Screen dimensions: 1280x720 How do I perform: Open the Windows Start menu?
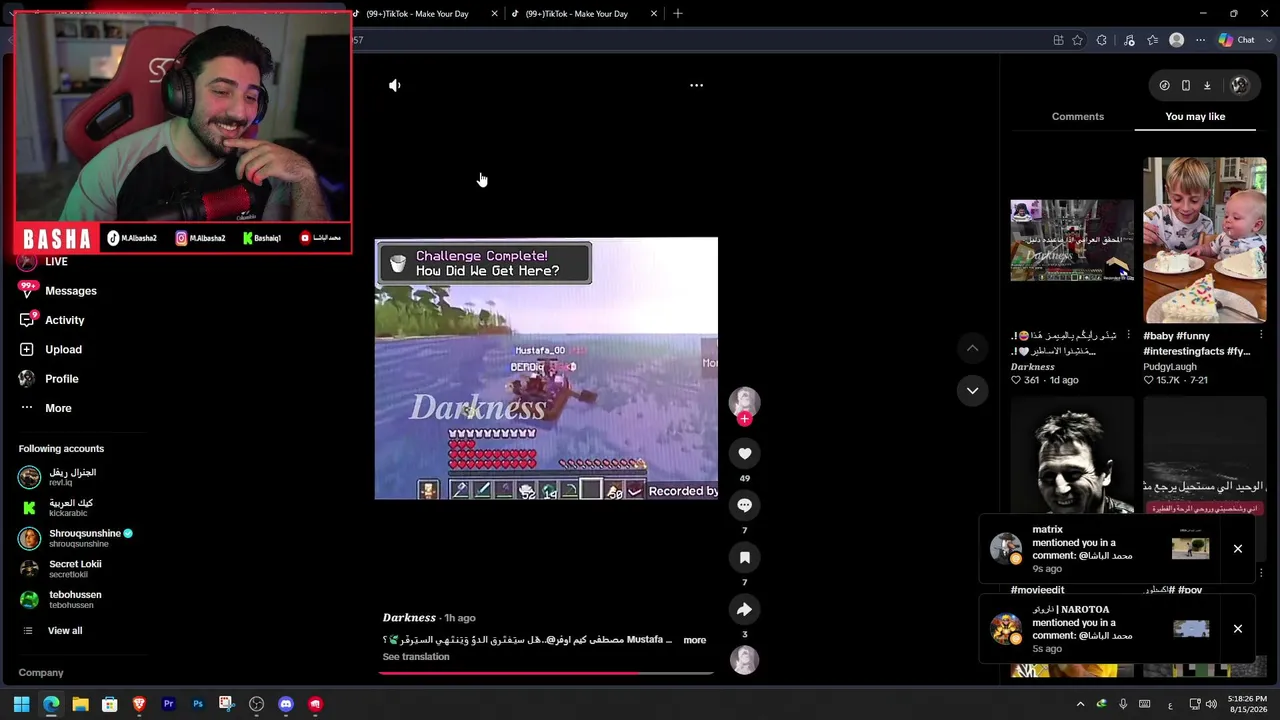(22, 705)
